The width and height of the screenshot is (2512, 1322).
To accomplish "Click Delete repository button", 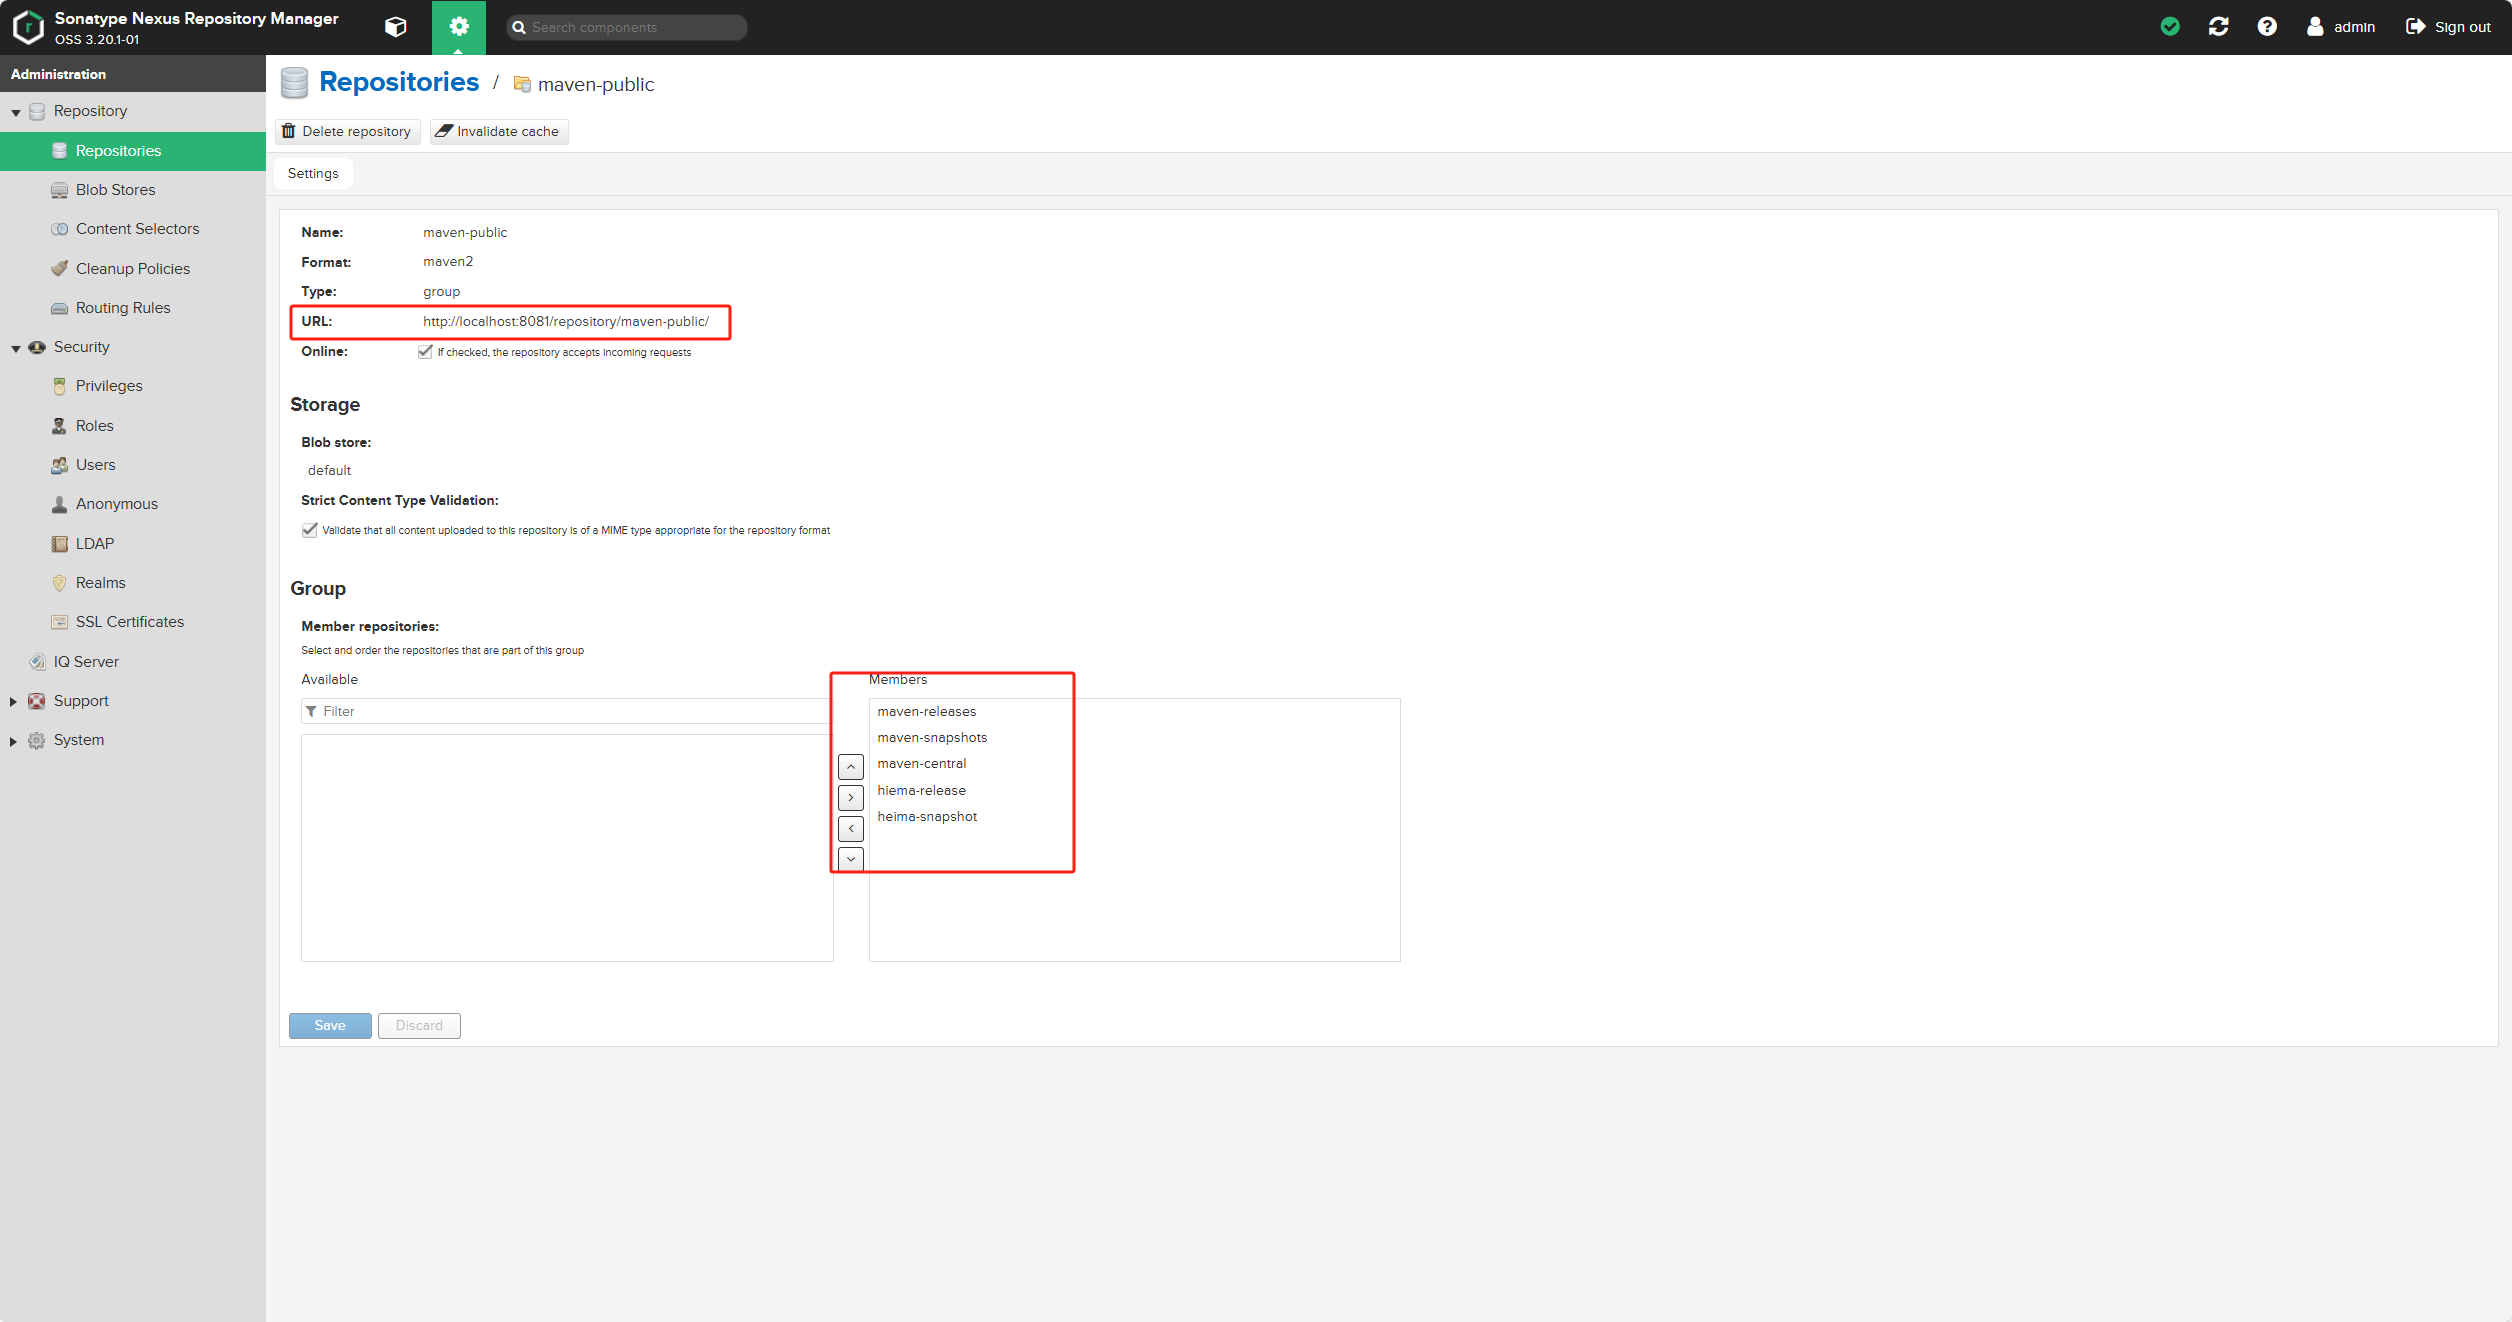I will pyautogui.click(x=347, y=132).
